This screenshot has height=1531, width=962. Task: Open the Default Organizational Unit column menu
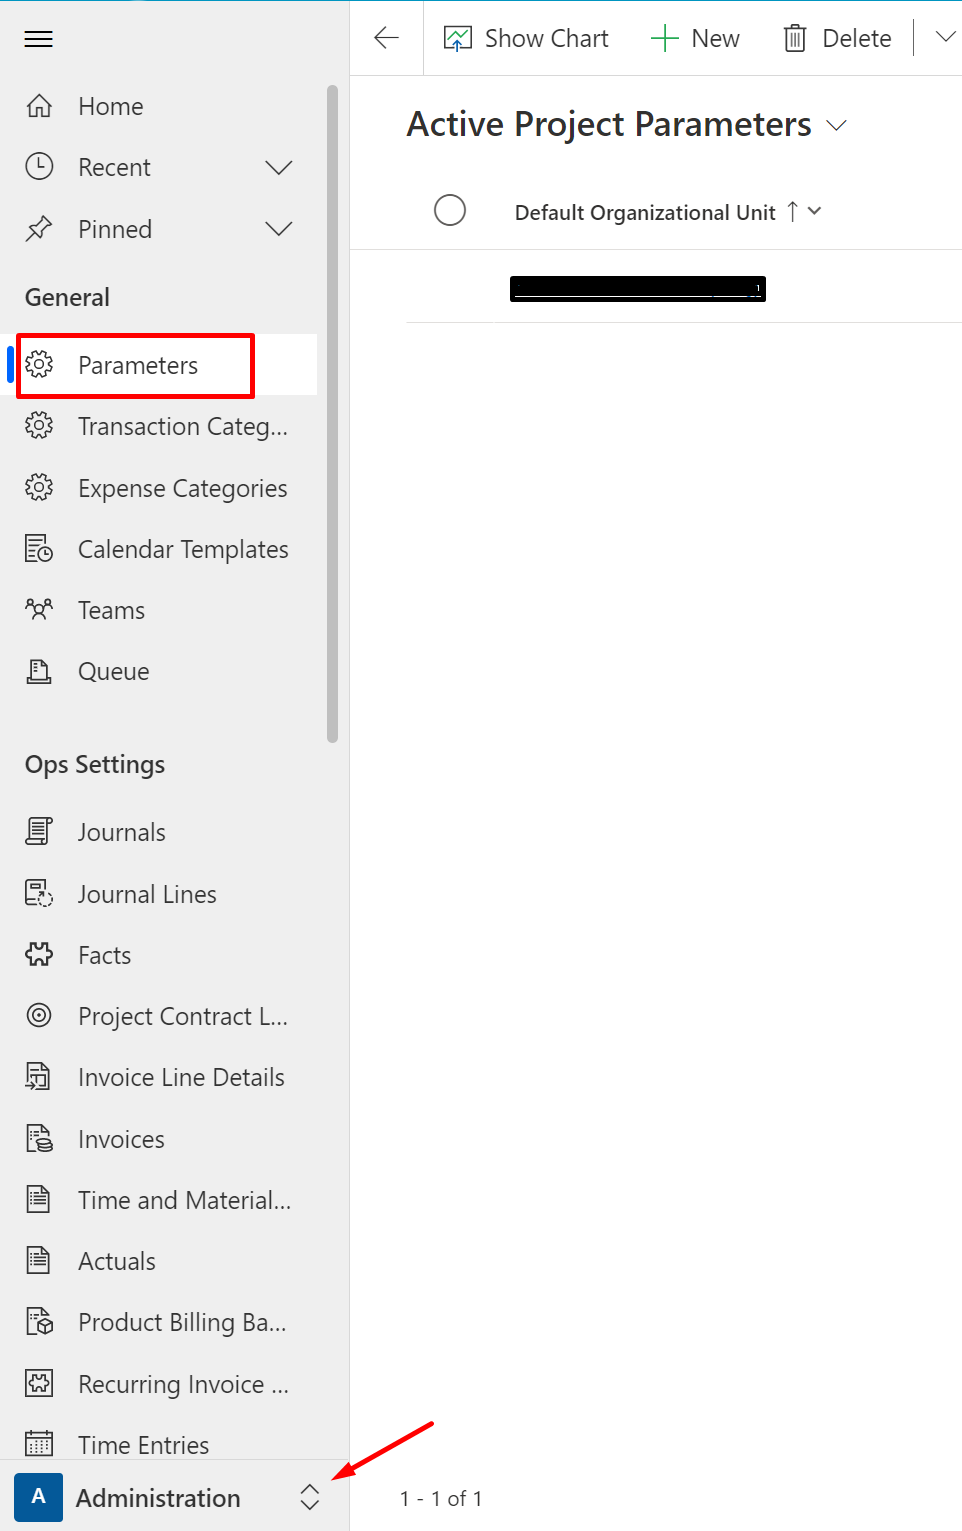coord(813,211)
